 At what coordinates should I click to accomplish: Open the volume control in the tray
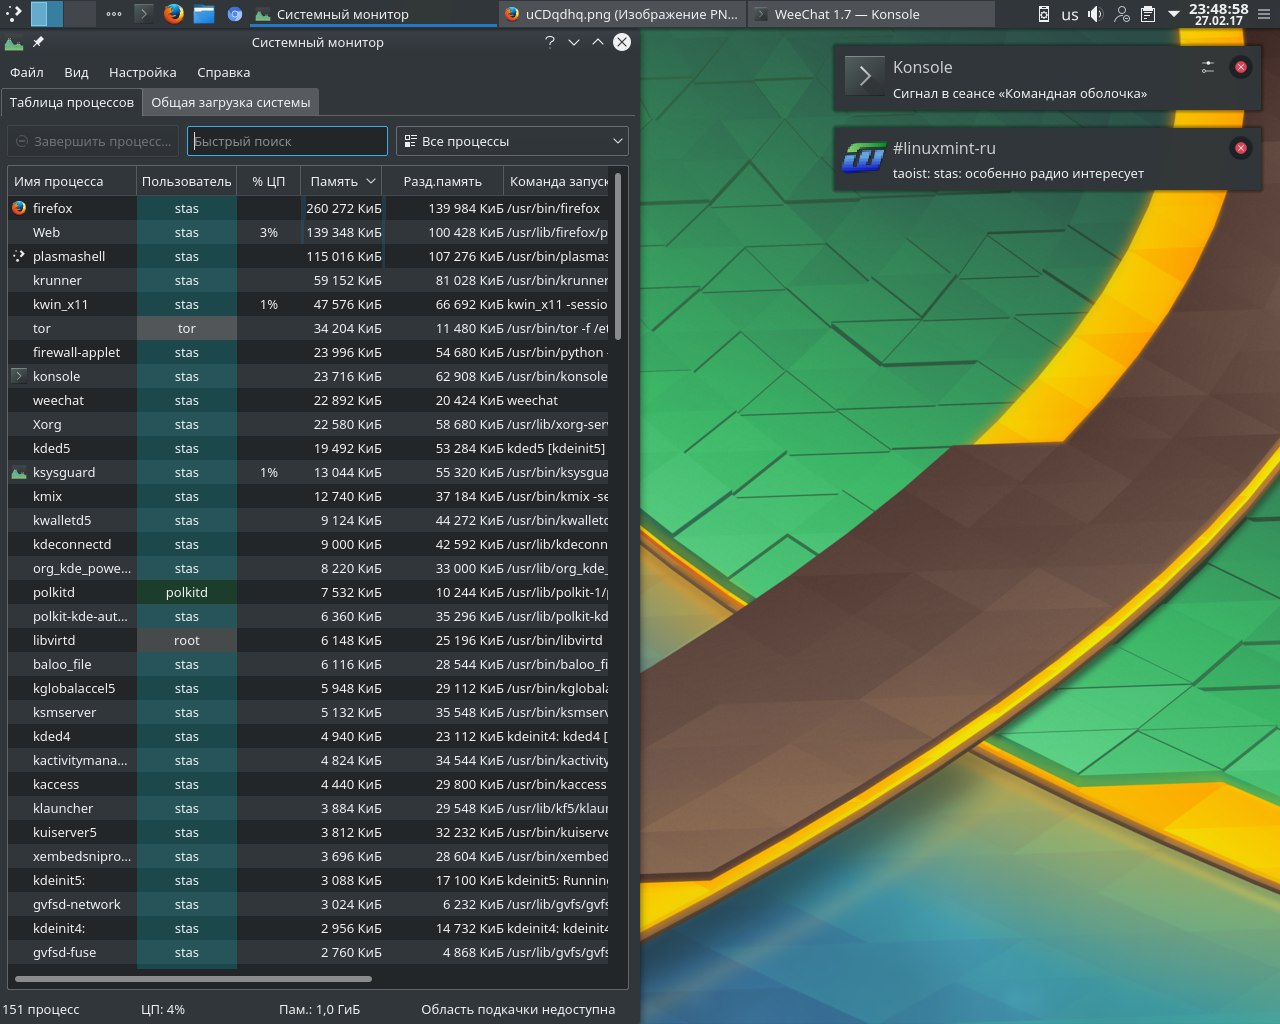point(1096,14)
